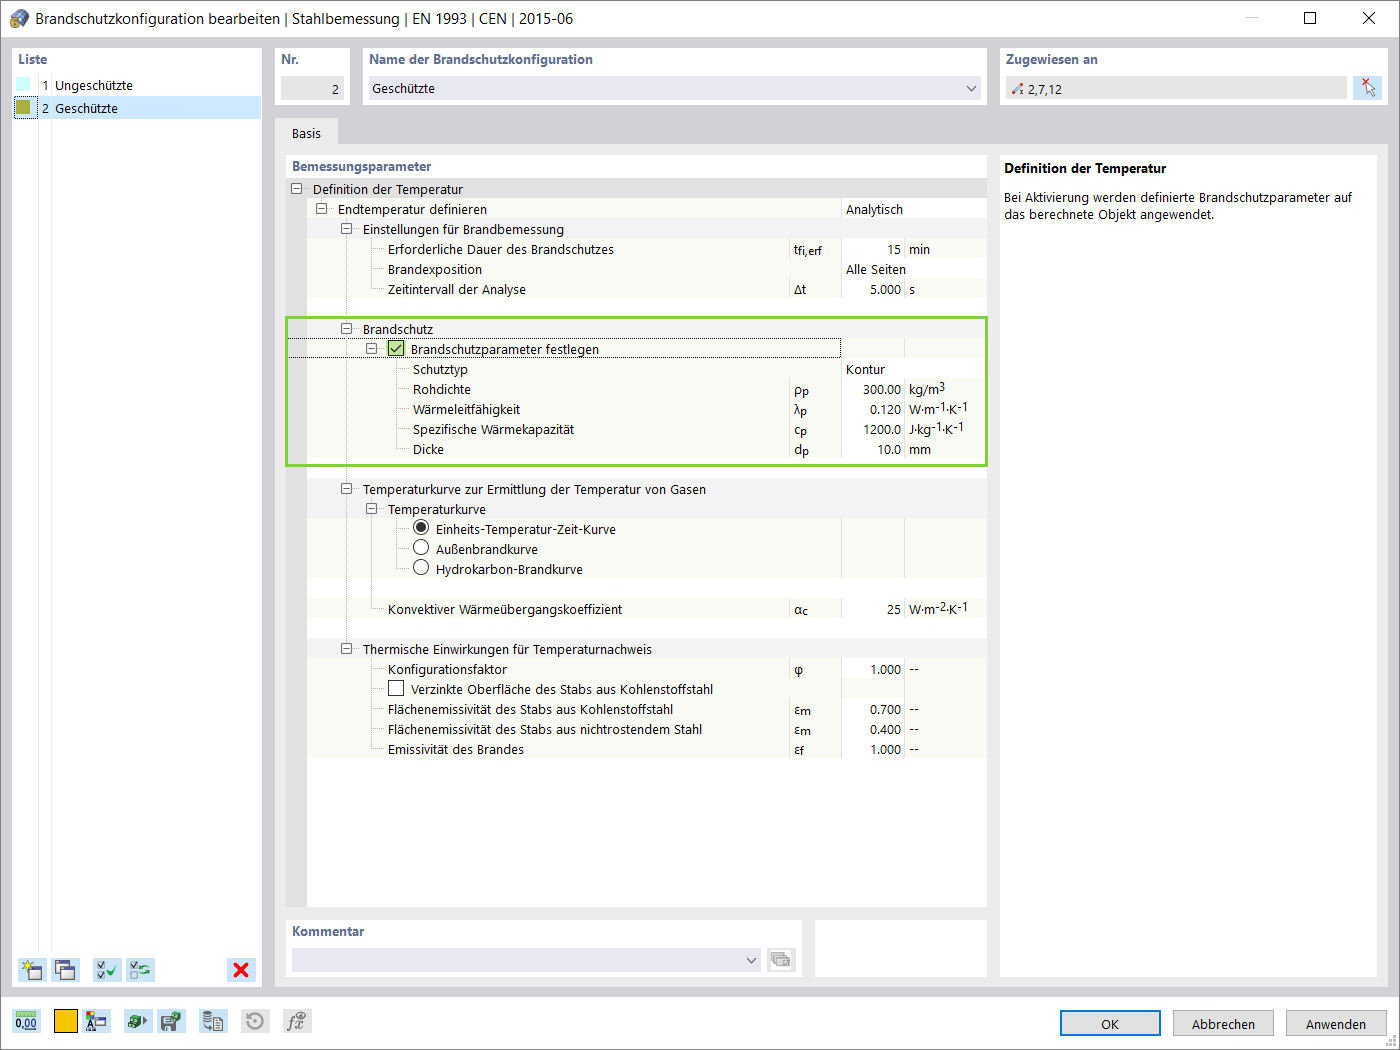1400x1050 pixels.
Task: Switch to the Basis tab
Action: [x=307, y=133]
